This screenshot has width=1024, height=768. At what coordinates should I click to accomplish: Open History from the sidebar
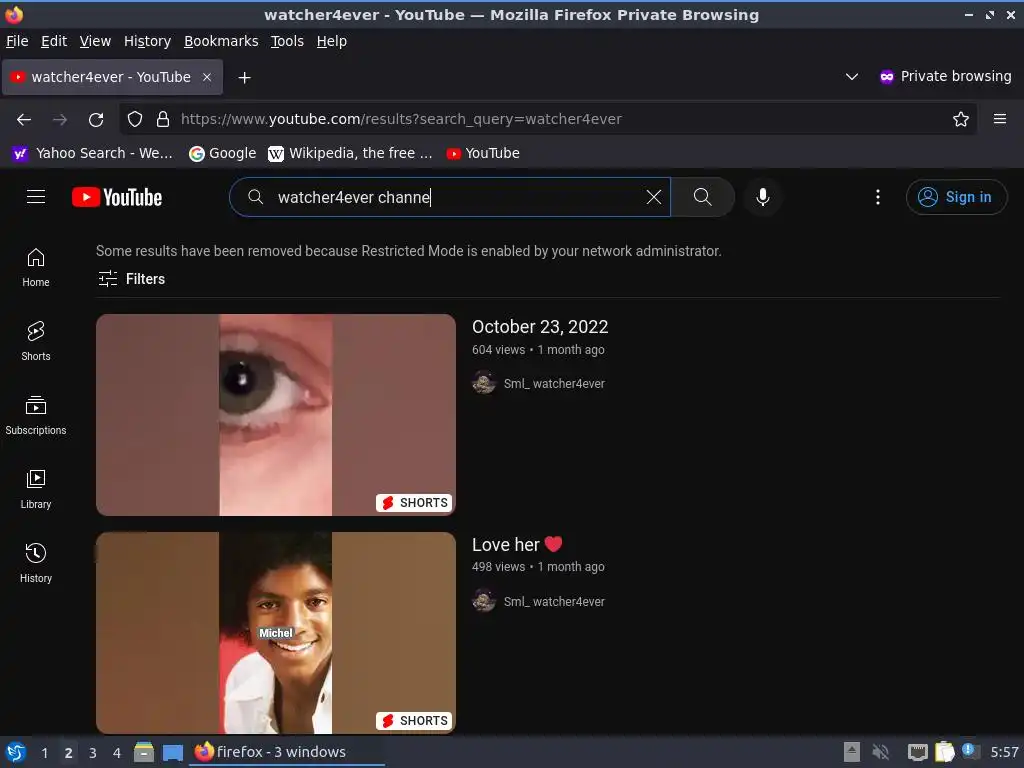tap(36, 563)
